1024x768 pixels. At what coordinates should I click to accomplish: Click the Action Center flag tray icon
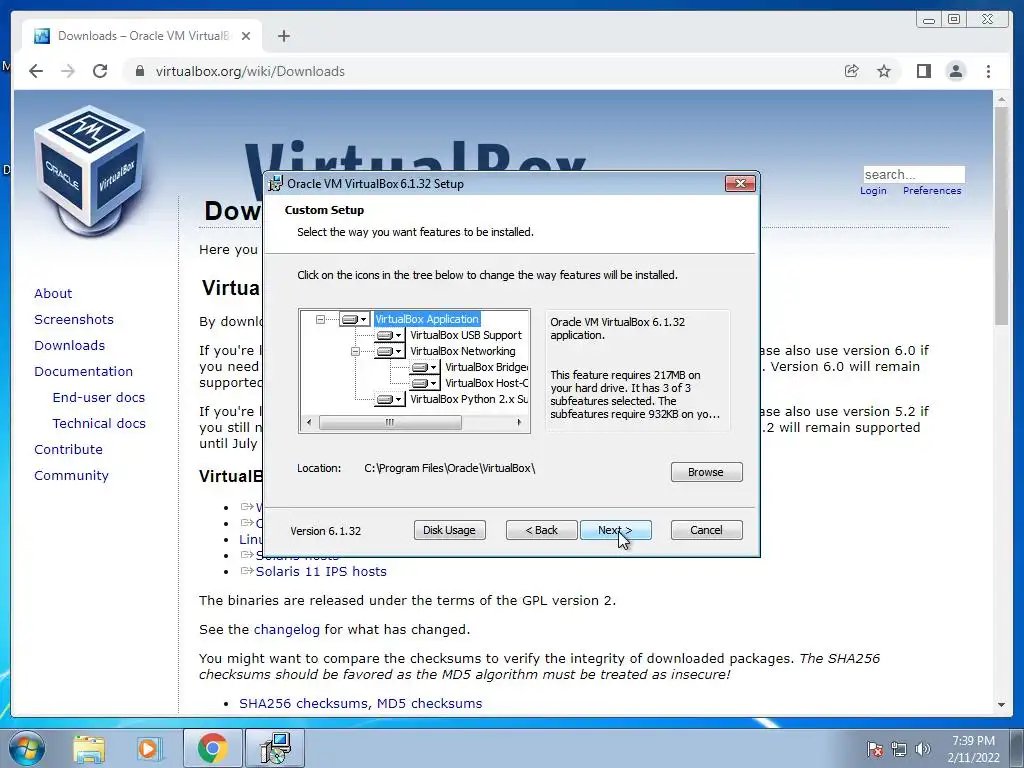pyautogui.click(x=874, y=748)
